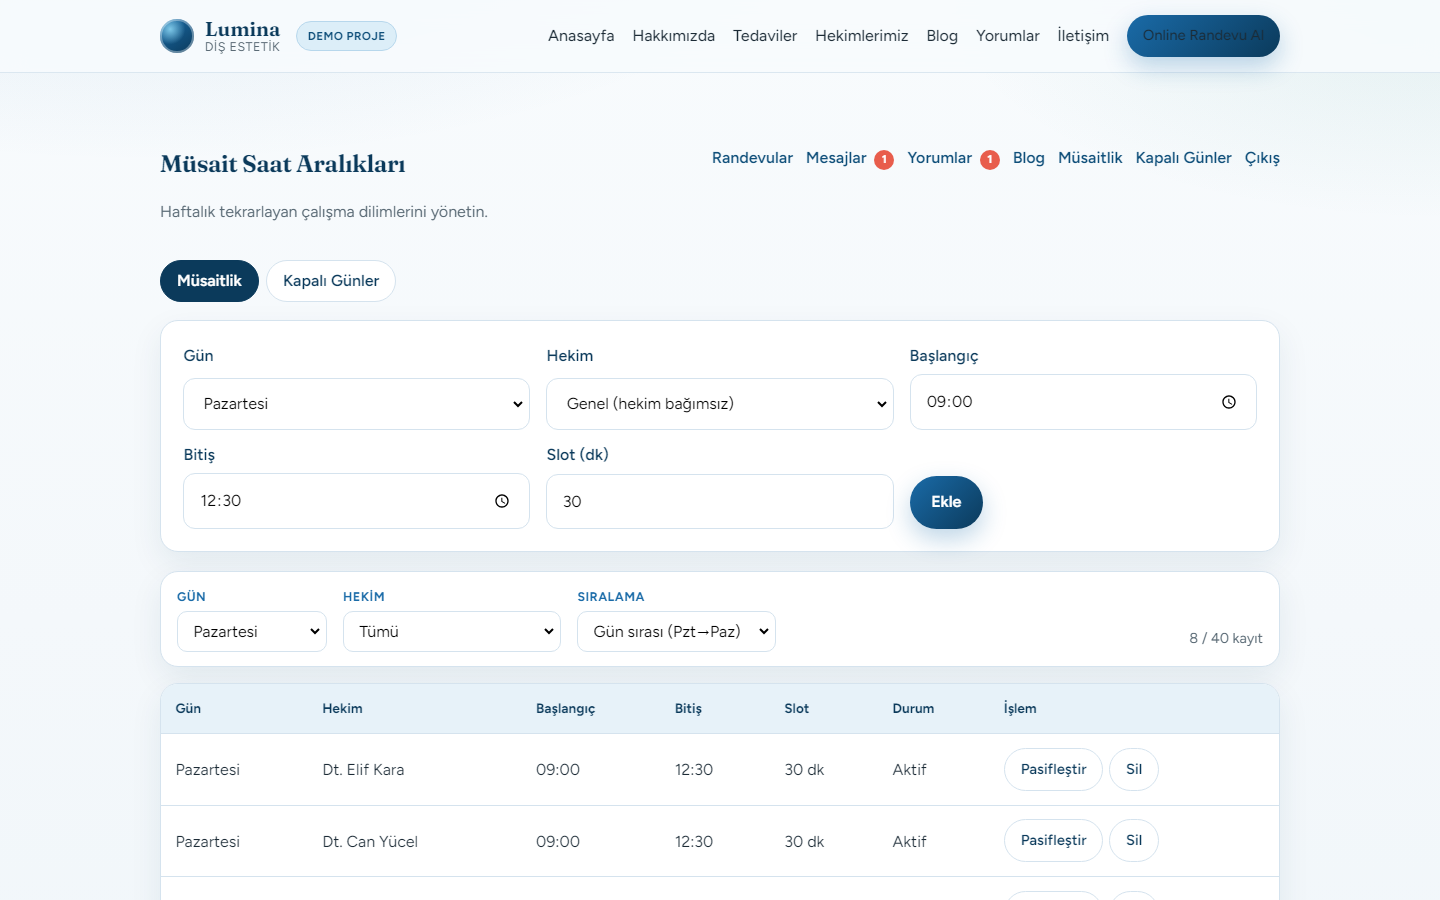Click the Mesajlar notification badge
The width and height of the screenshot is (1440, 900).
click(x=884, y=160)
